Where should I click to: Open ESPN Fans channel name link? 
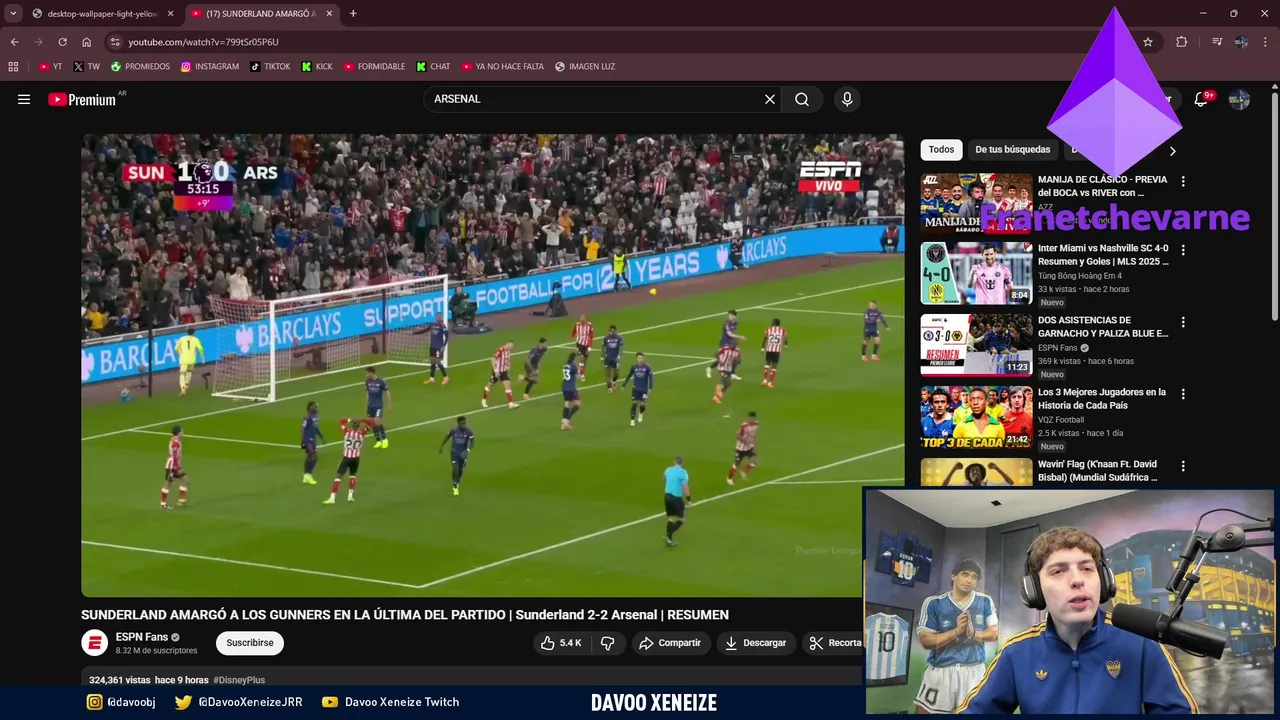tap(142, 637)
